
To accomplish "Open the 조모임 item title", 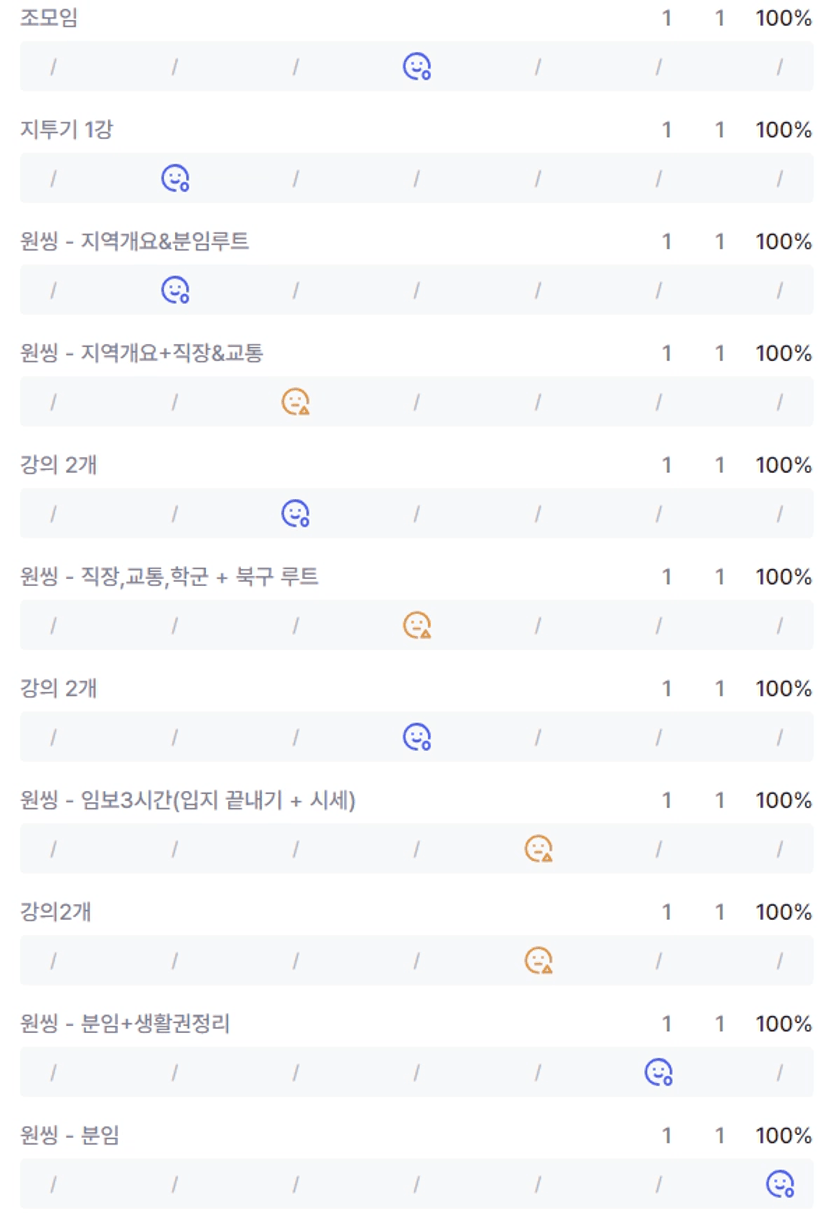I will click(x=49, y=18).
